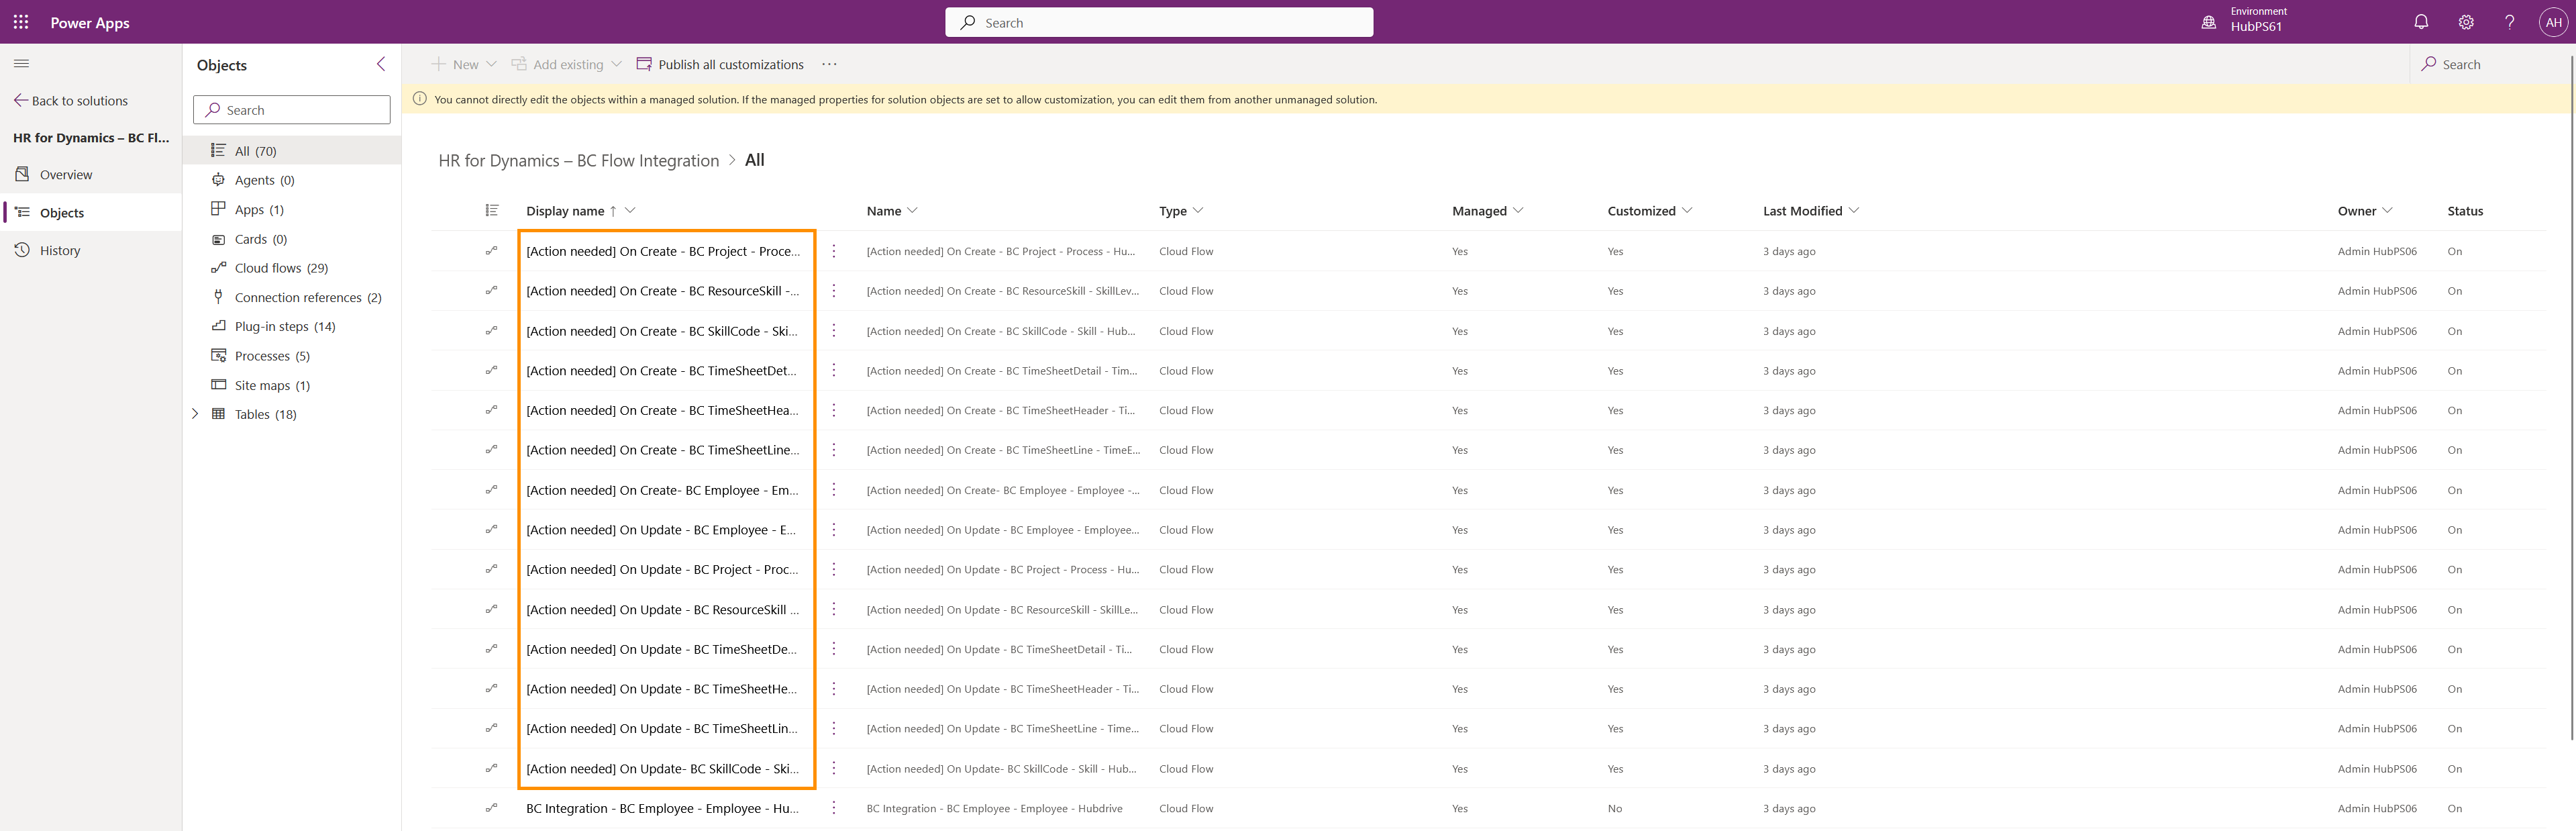This screenshot has width=2576, height=831.
Task: Open options for On Update - BC Employee row
Action: [834, 530]
